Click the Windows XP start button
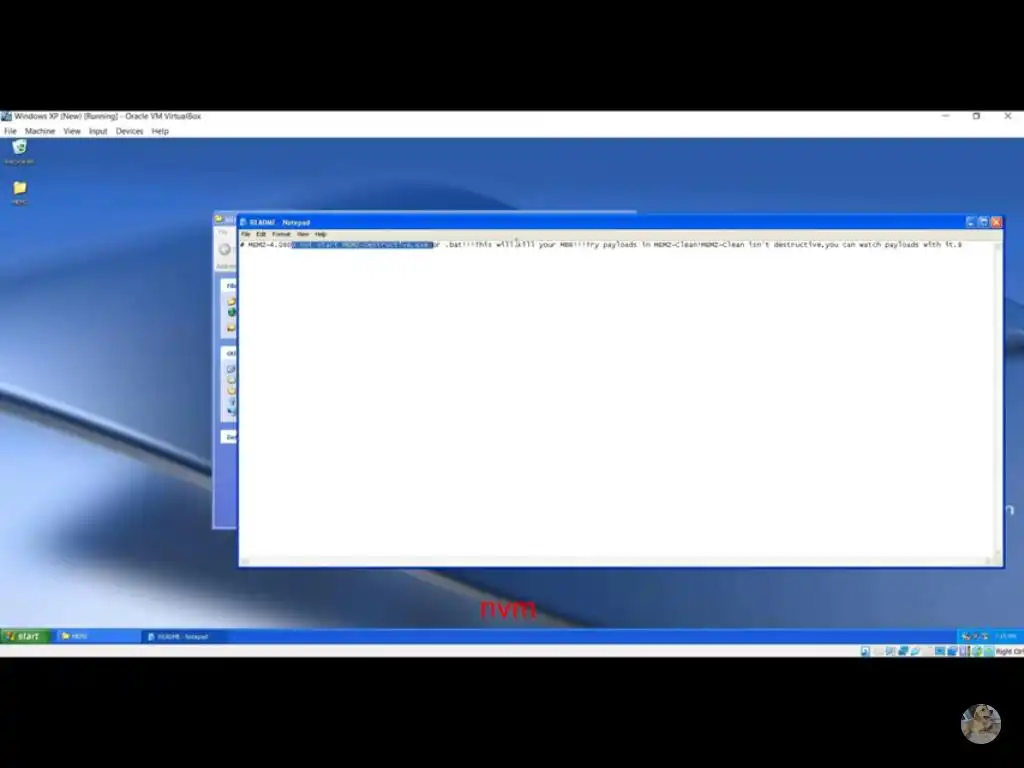1024x768 pixels. pyautogui.click(x=25, y=636)
